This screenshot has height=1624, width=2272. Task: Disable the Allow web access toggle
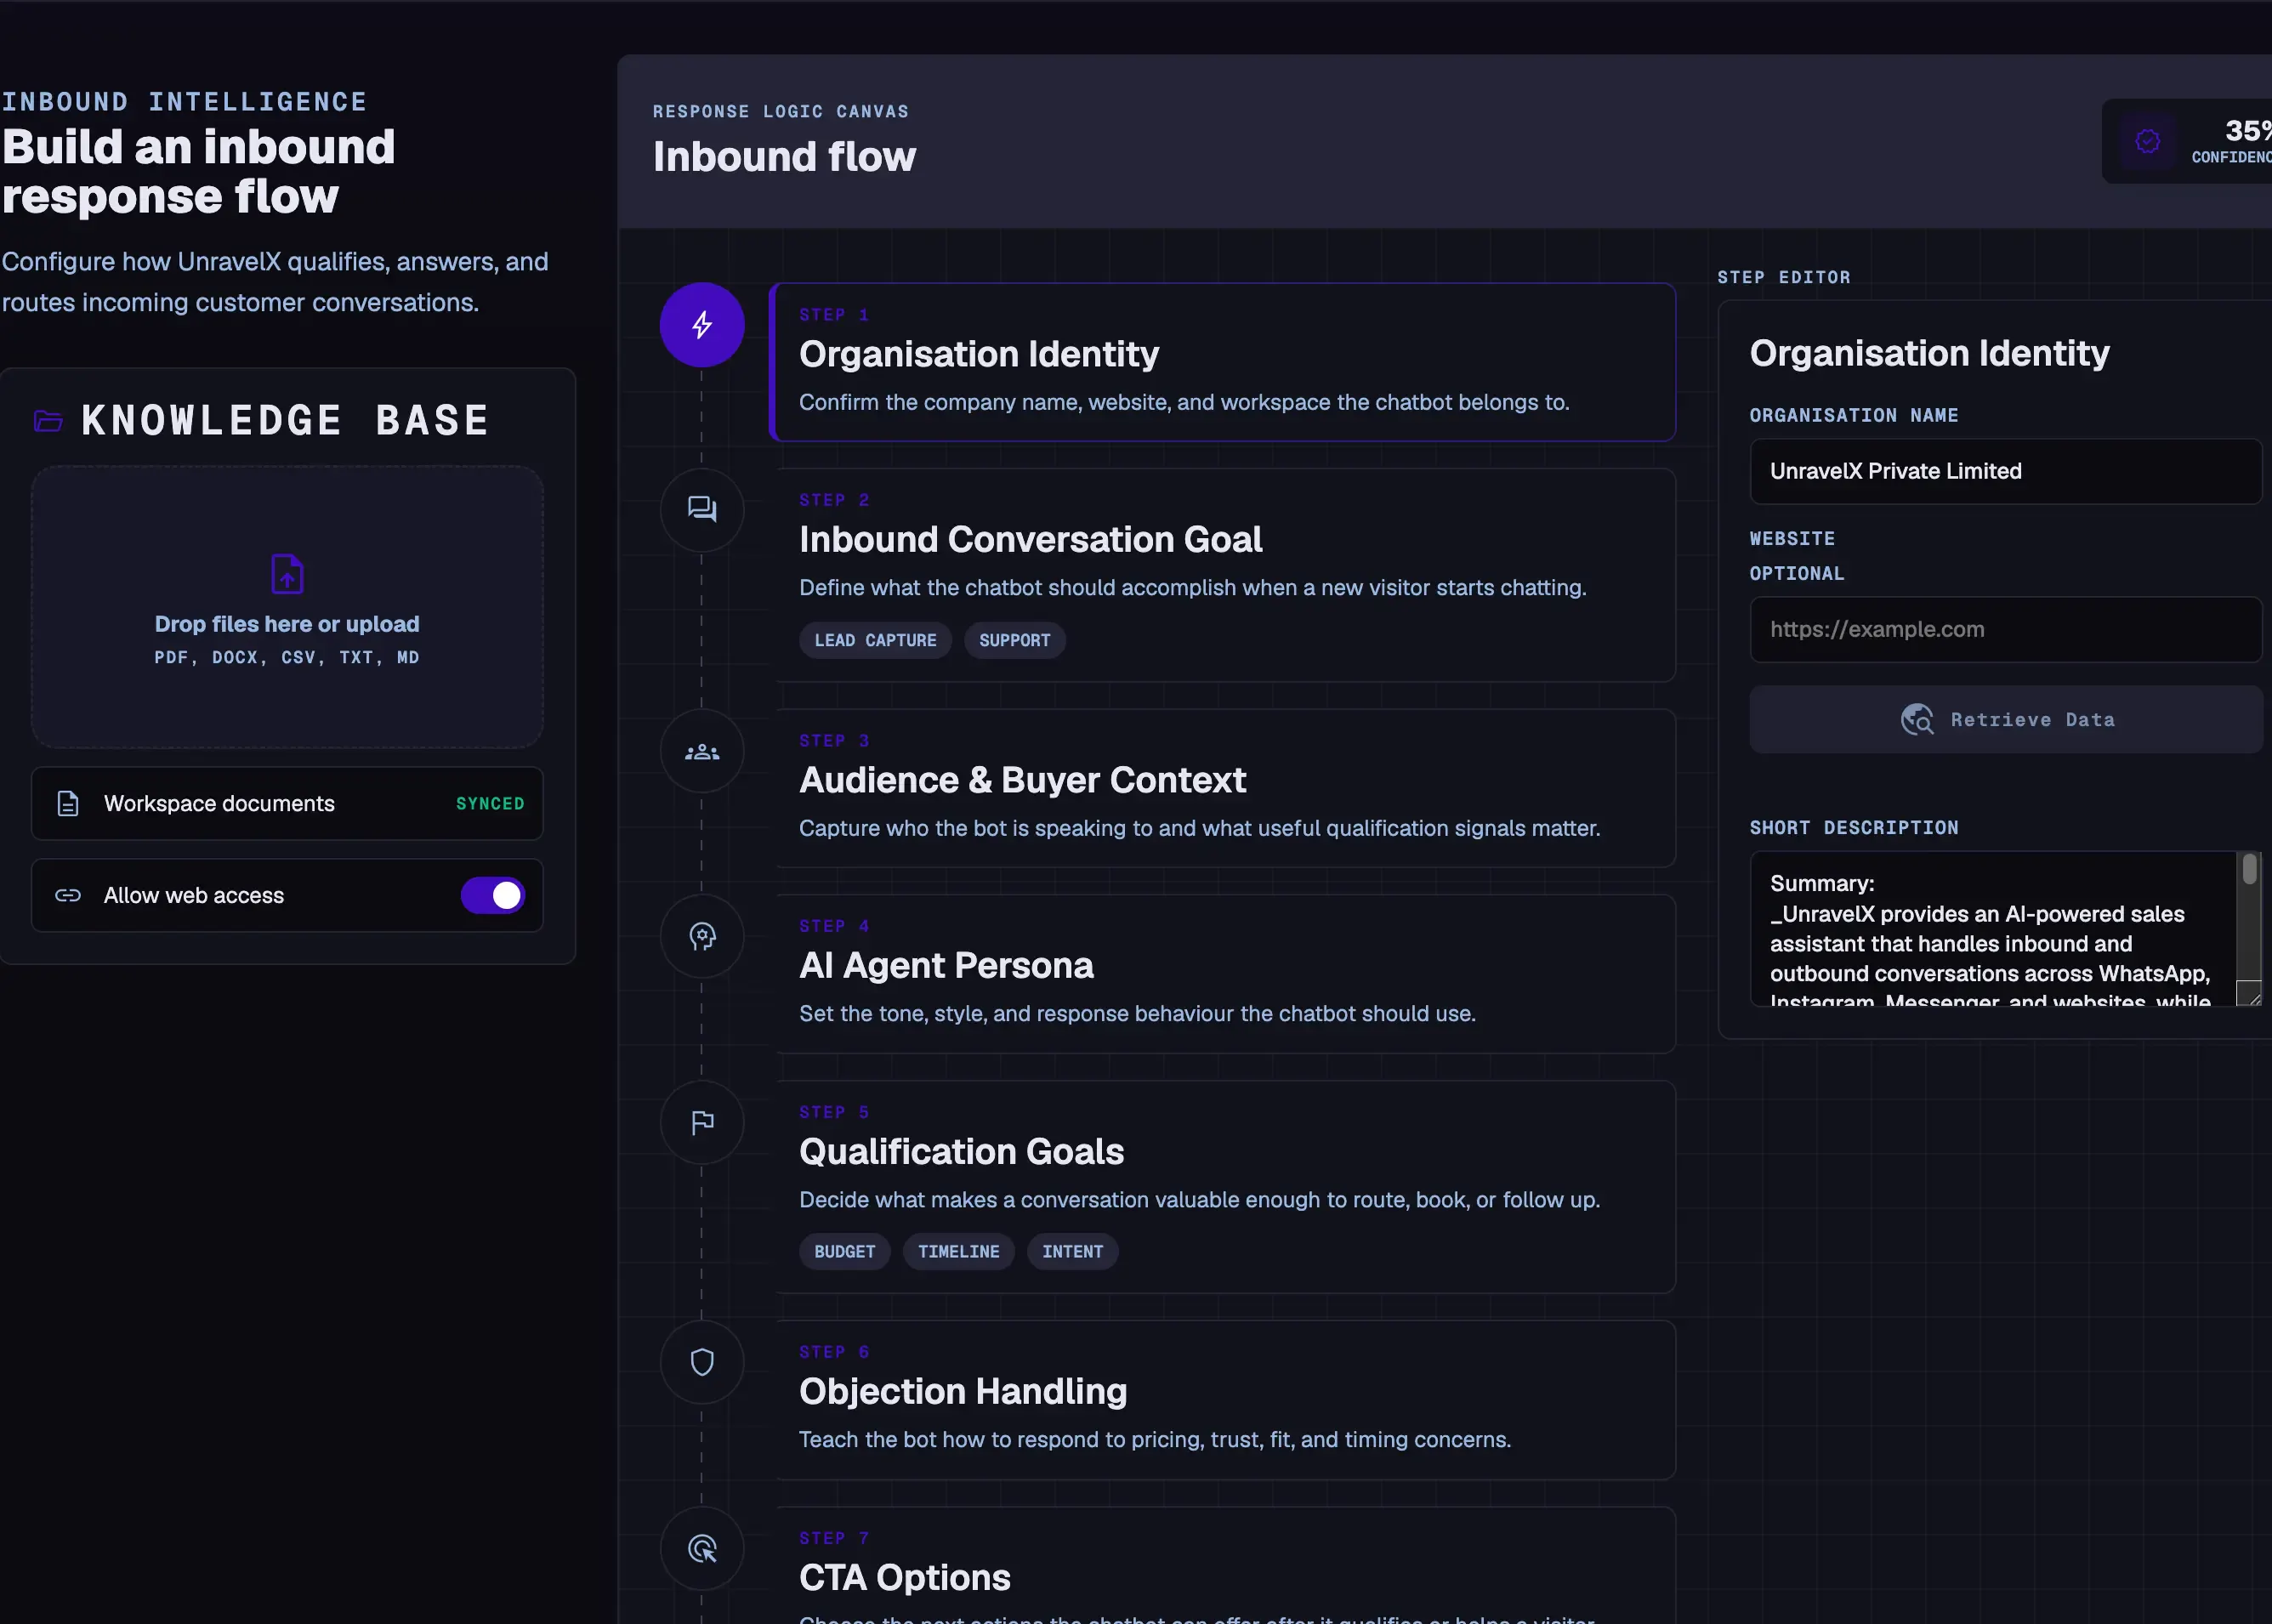493,896
